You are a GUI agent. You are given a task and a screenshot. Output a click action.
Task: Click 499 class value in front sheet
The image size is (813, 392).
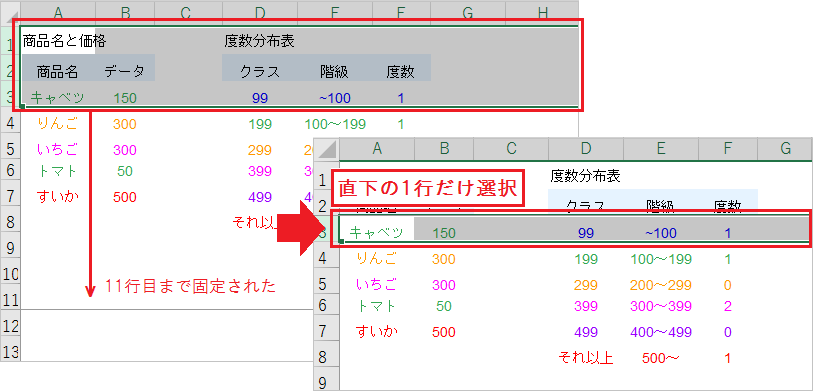click(586, 332)
